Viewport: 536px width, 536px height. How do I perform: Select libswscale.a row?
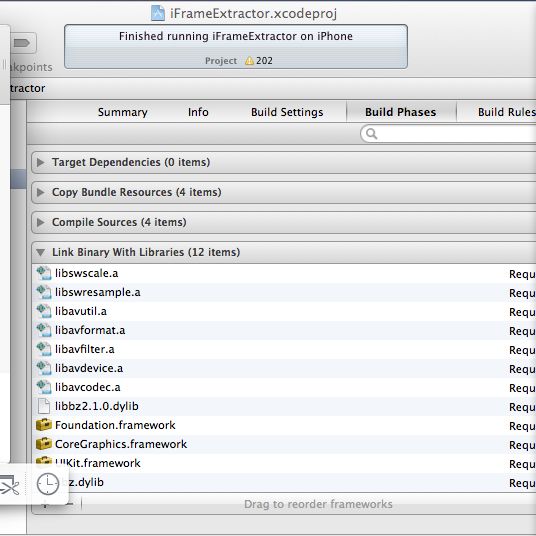pos(284,273)
